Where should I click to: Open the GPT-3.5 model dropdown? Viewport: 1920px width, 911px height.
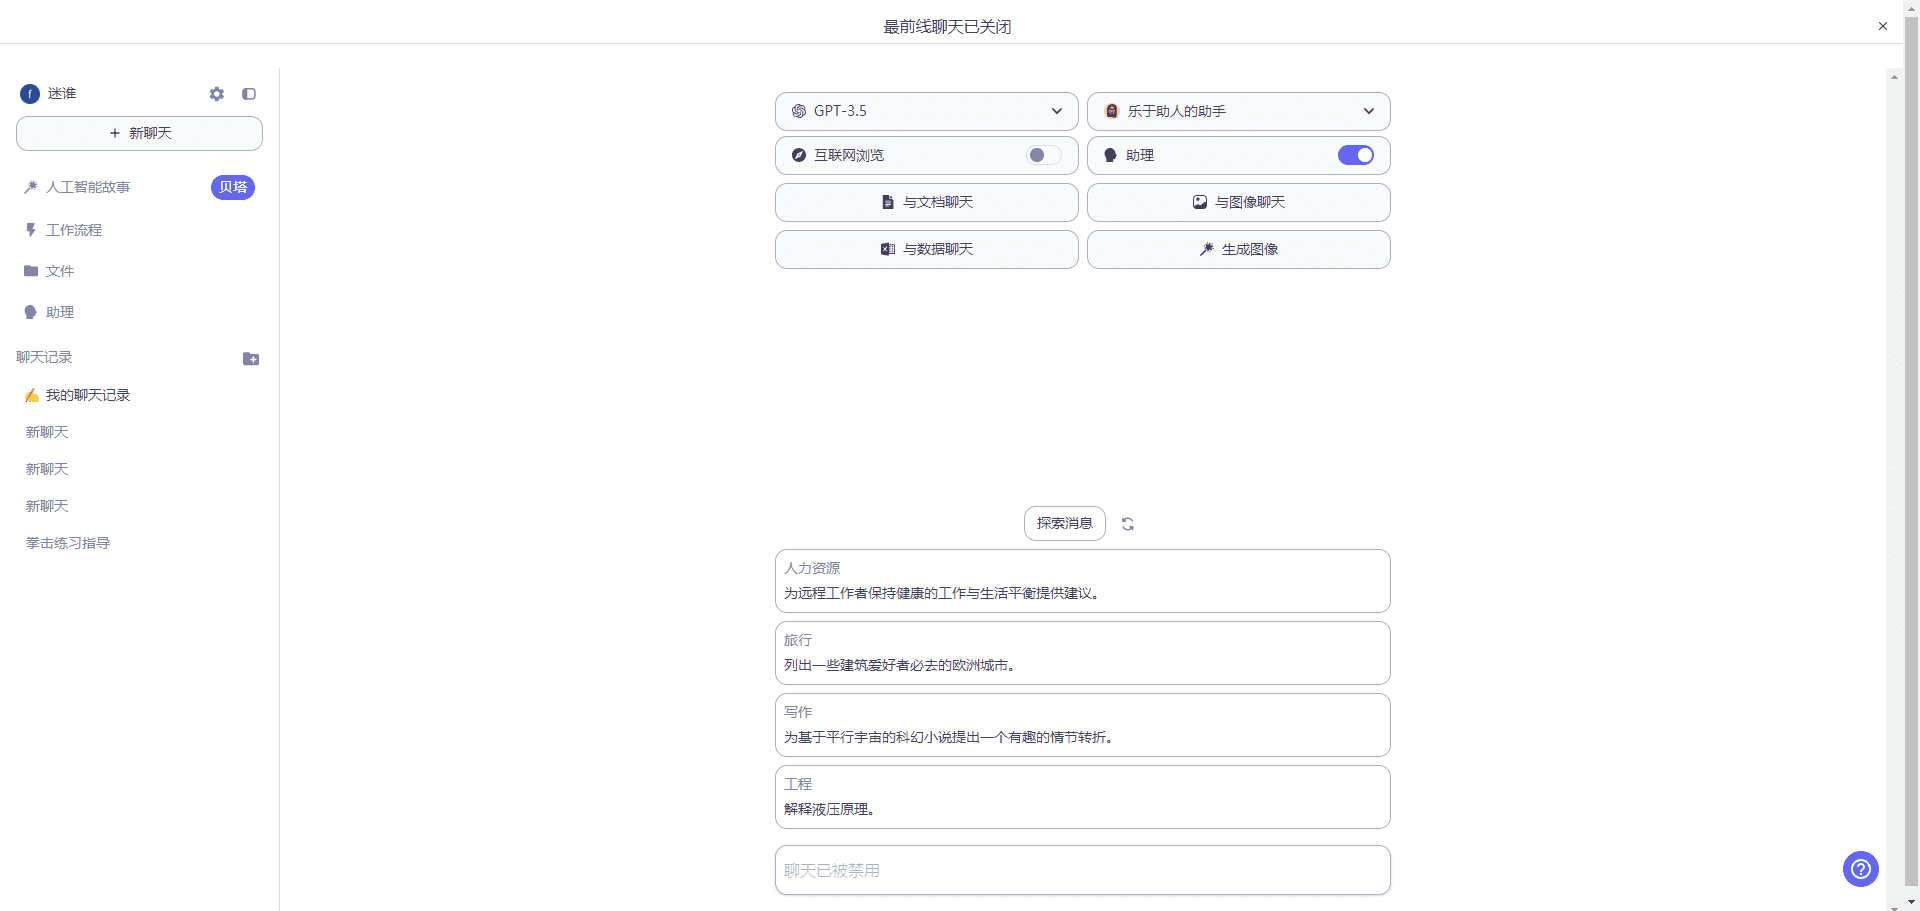pyautogui.click(x=927, y=111)
